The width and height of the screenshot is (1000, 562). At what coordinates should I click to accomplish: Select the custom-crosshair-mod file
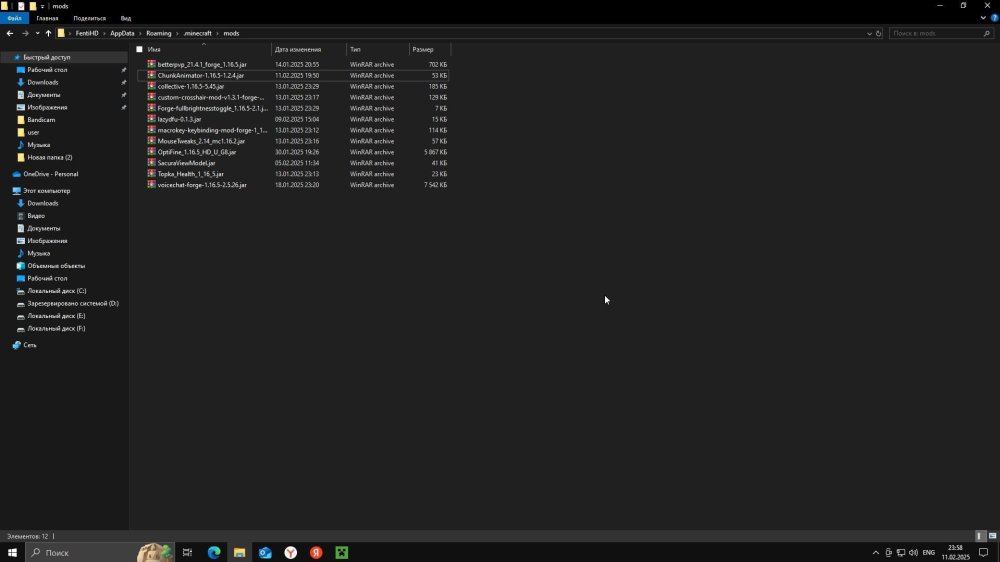[x=210, y=97]
